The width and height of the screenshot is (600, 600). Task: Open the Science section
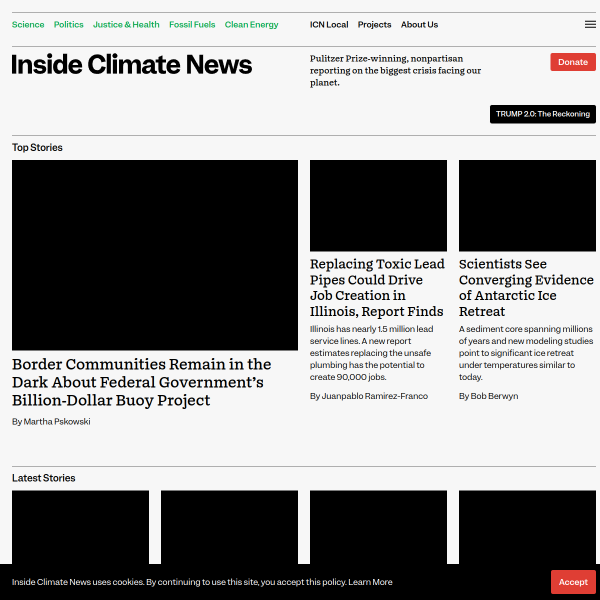(x=28, y=24)
